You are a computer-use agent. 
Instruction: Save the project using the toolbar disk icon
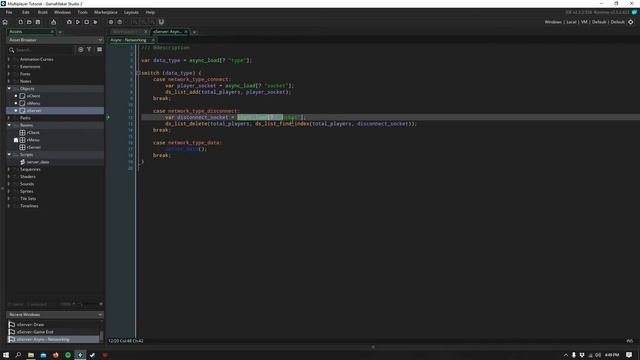[38, 22]
